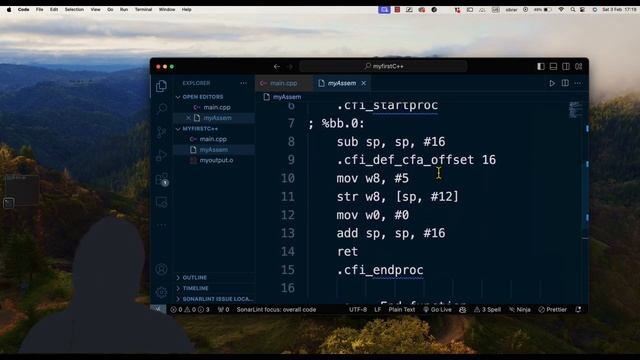Show errors and warnings in status bar

190,310
